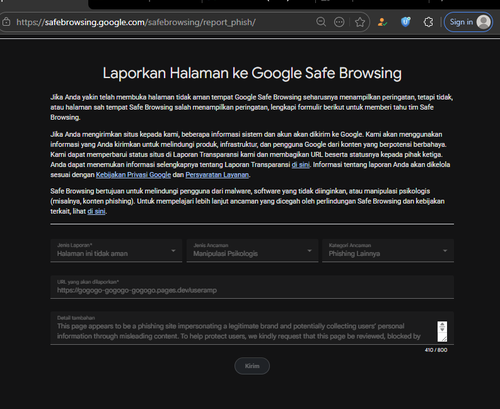The height and width of the screenshot is (409, 500).
Task: Click the page heading 'Laporkan Halaman ke Google Safe Browsing'
Action: pyautogui.click(x=252, y=73)
